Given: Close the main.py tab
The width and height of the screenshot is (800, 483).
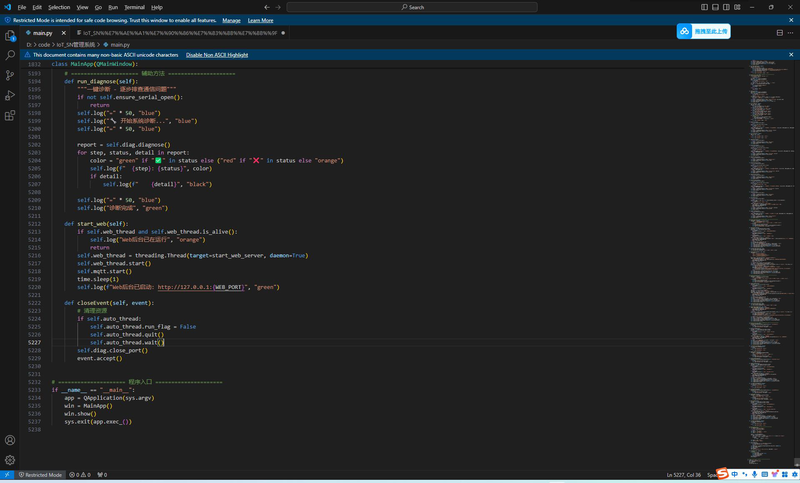Looking at the screenshot, I should [x=64, y=33].
